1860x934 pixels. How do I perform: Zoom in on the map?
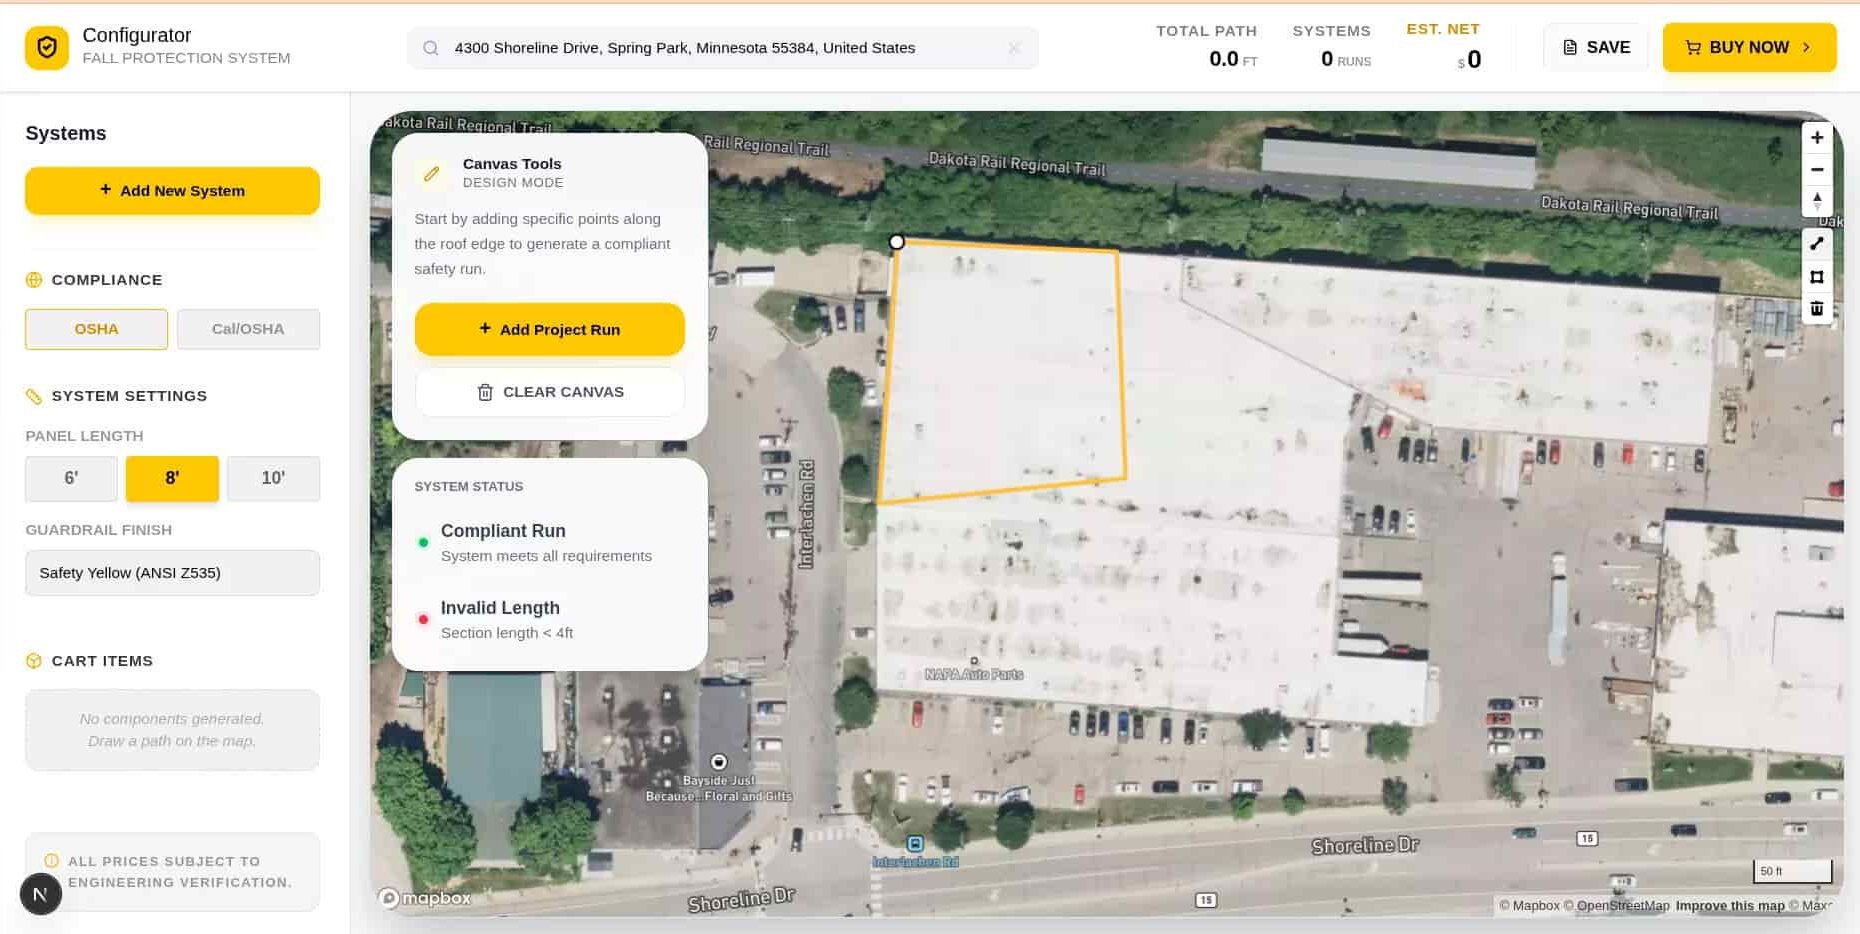point(1816,138)
